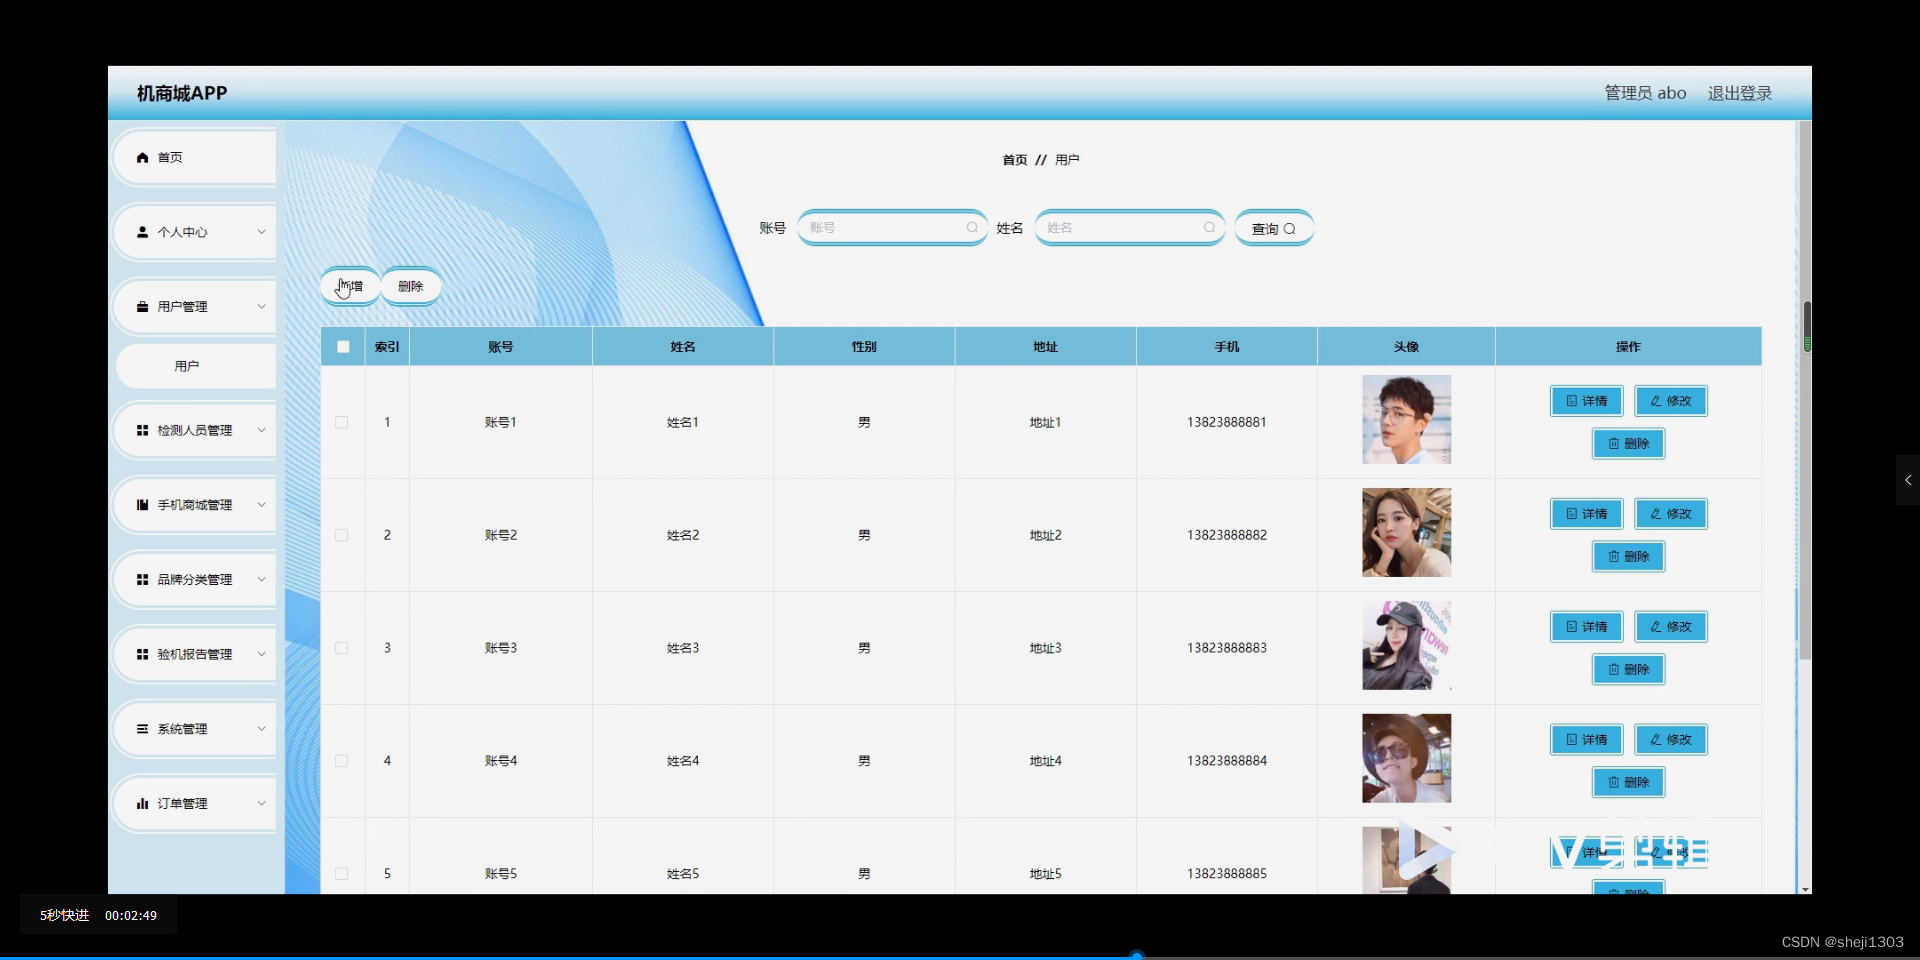Screen dimensions: 1920x960
Task: Collapse the 用户管理 menu chevron
Action: [x=260, y=306]
